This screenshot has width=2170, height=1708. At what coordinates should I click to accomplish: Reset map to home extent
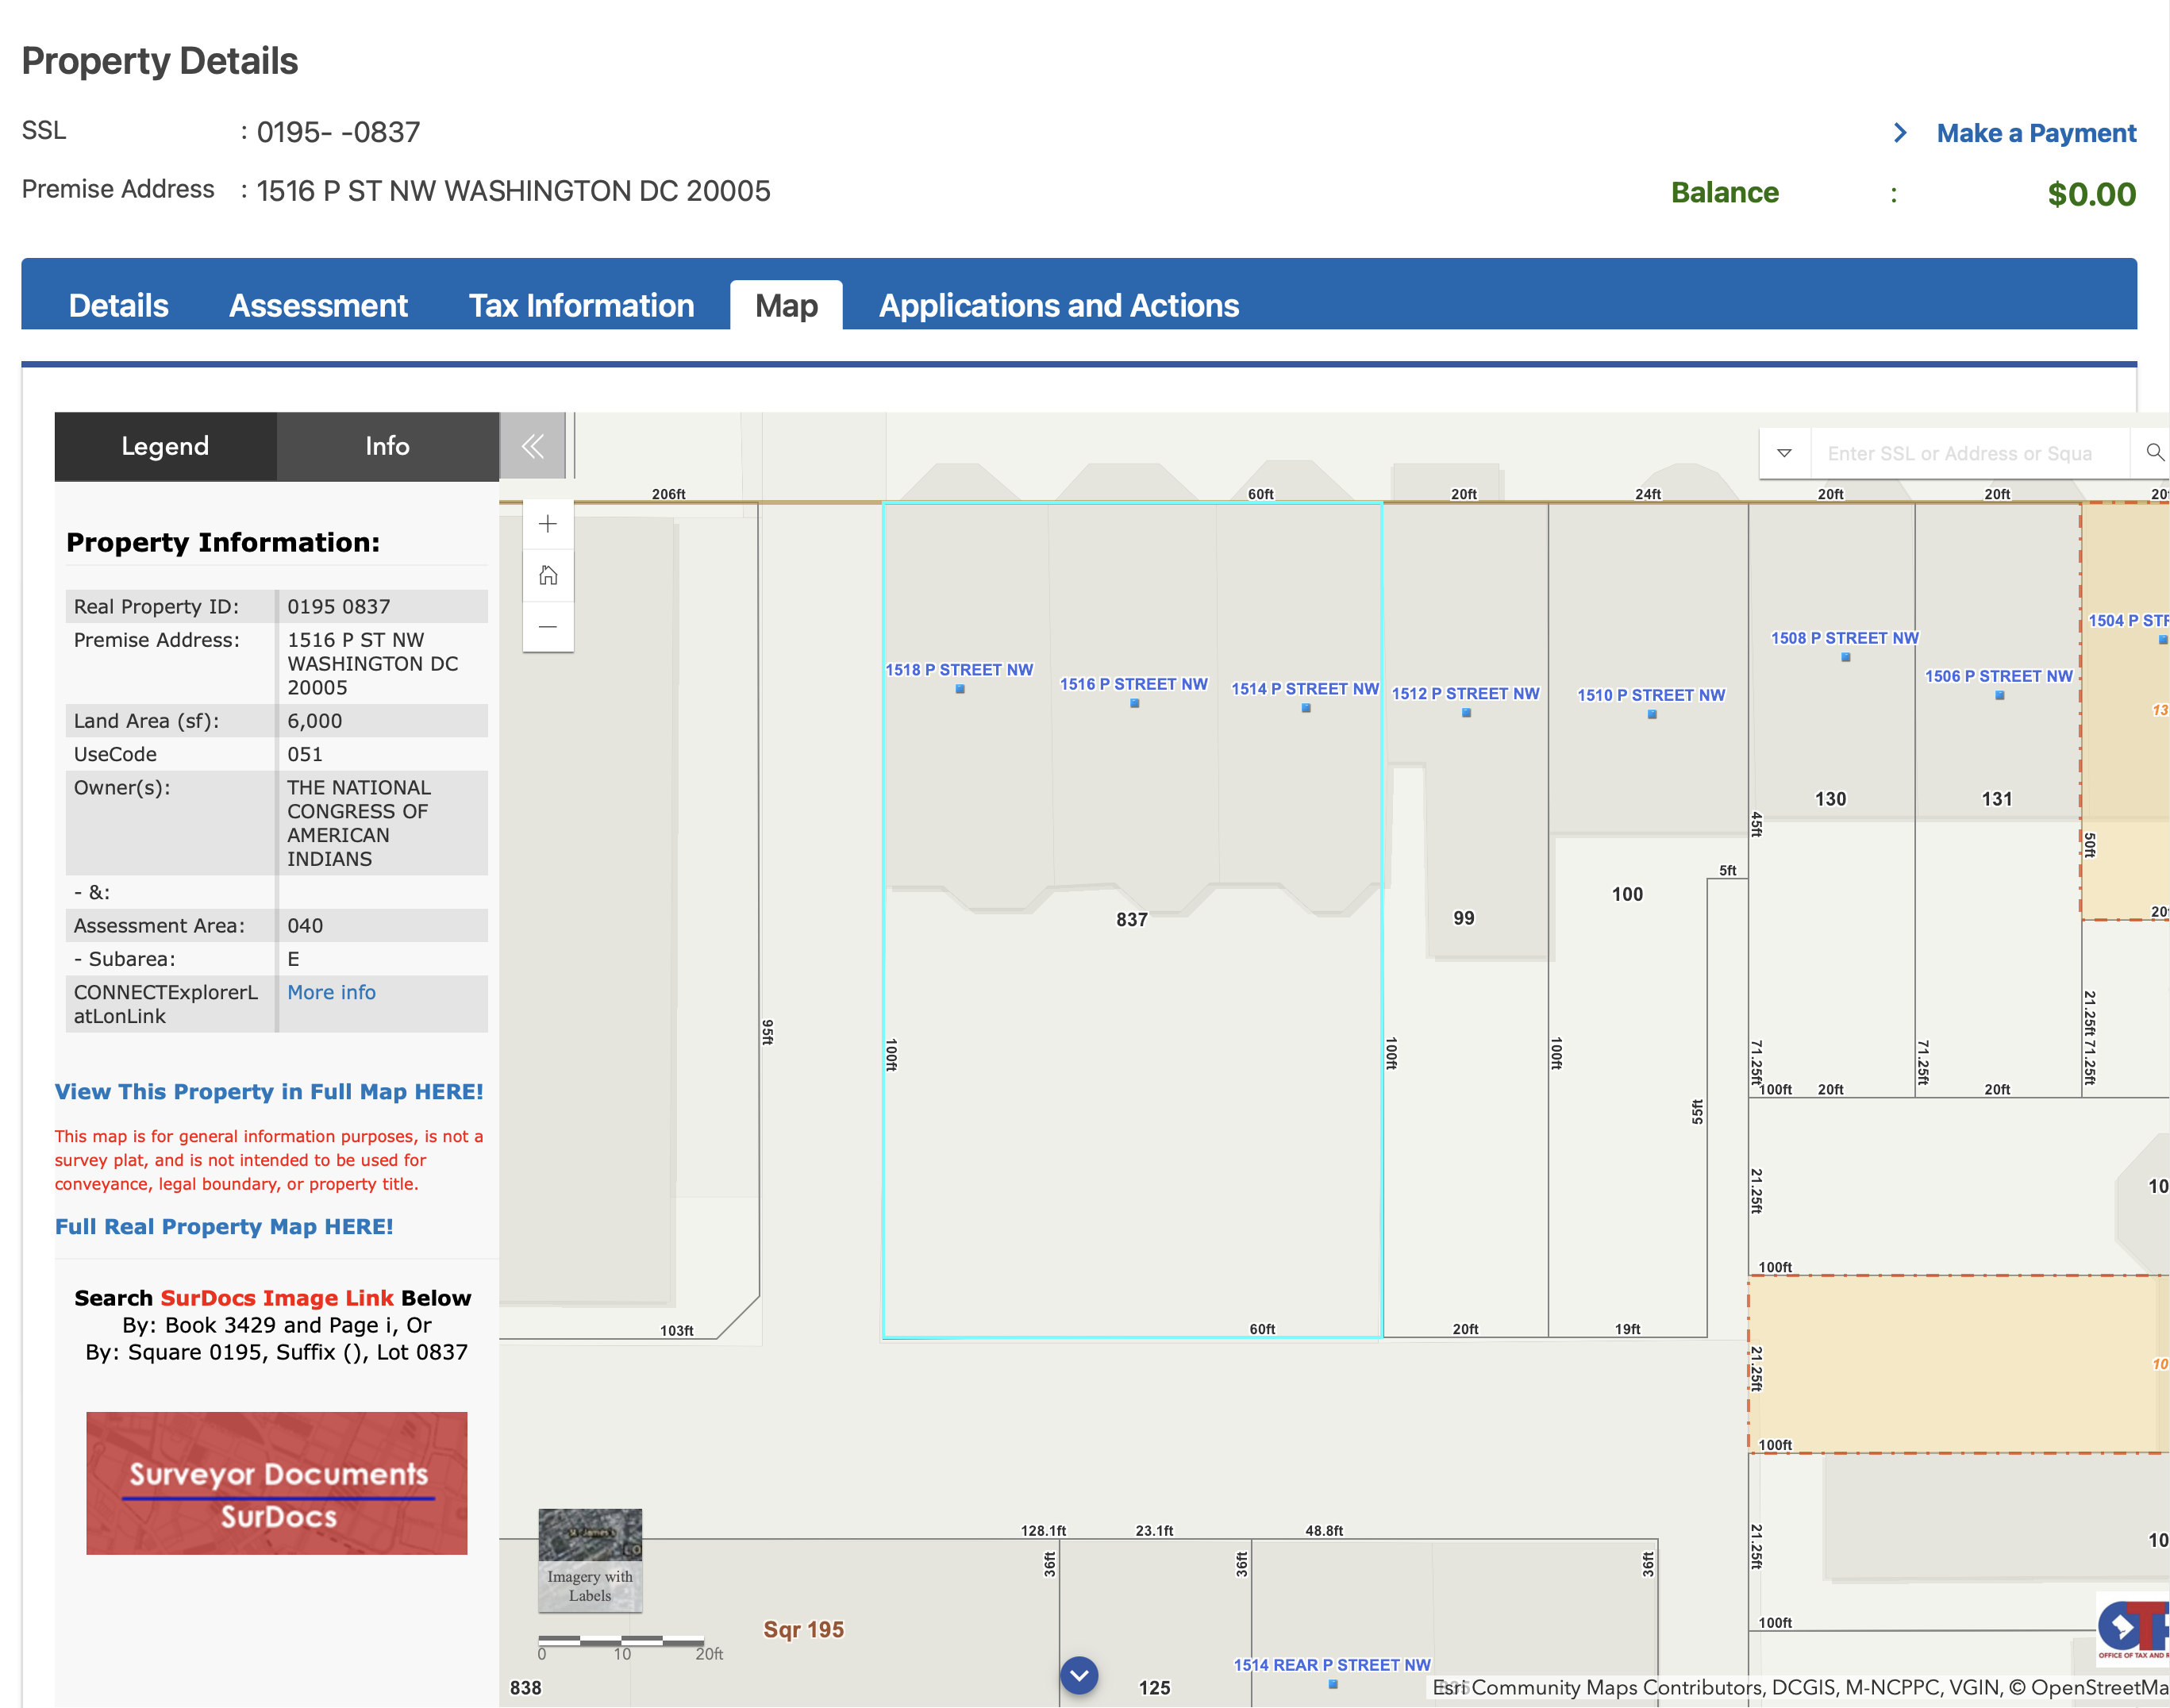coord(547,575)
